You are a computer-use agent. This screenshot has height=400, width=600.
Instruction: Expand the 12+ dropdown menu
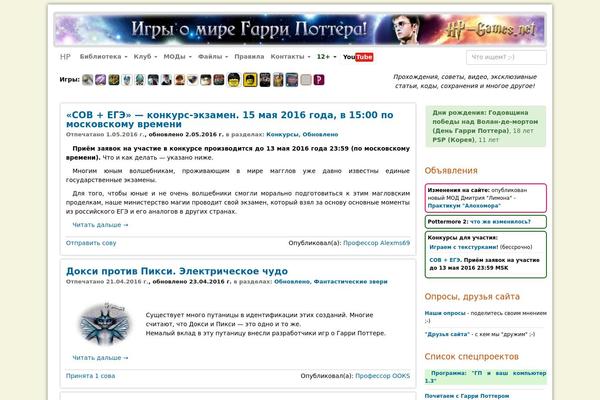coord(326,57)
